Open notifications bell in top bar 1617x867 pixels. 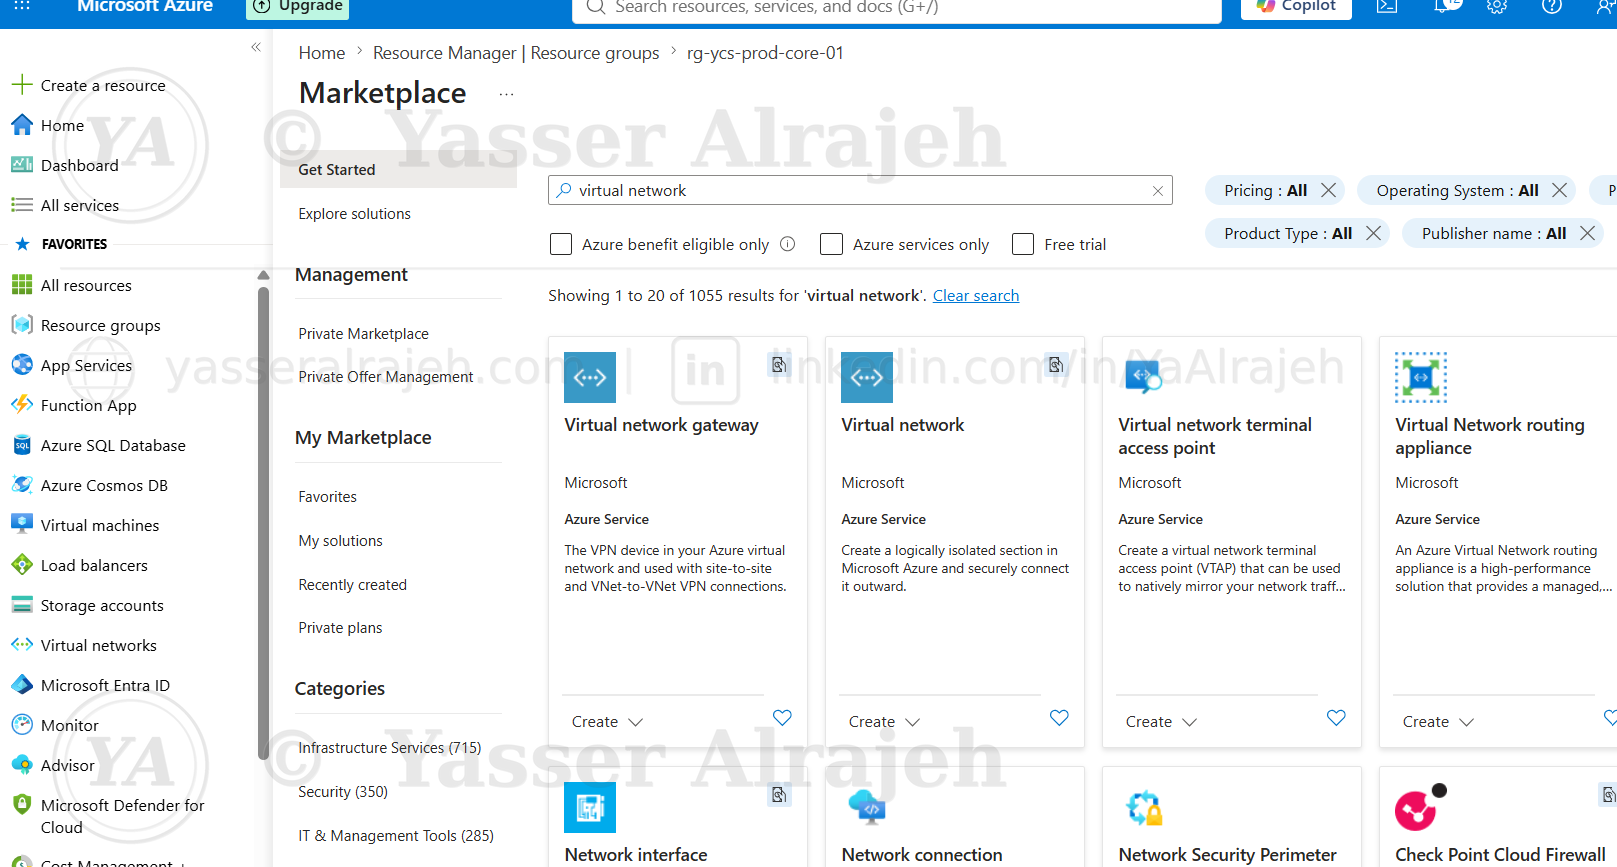1443,6
